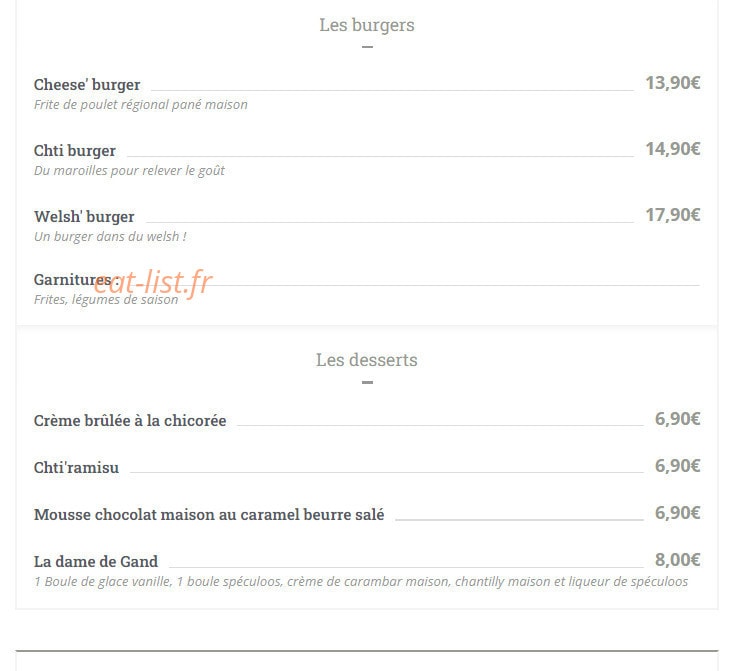Image resolution: width=751 pixels, height=671 pixels.
Task: Select La dame de Gand dessert
Action: 96,561
